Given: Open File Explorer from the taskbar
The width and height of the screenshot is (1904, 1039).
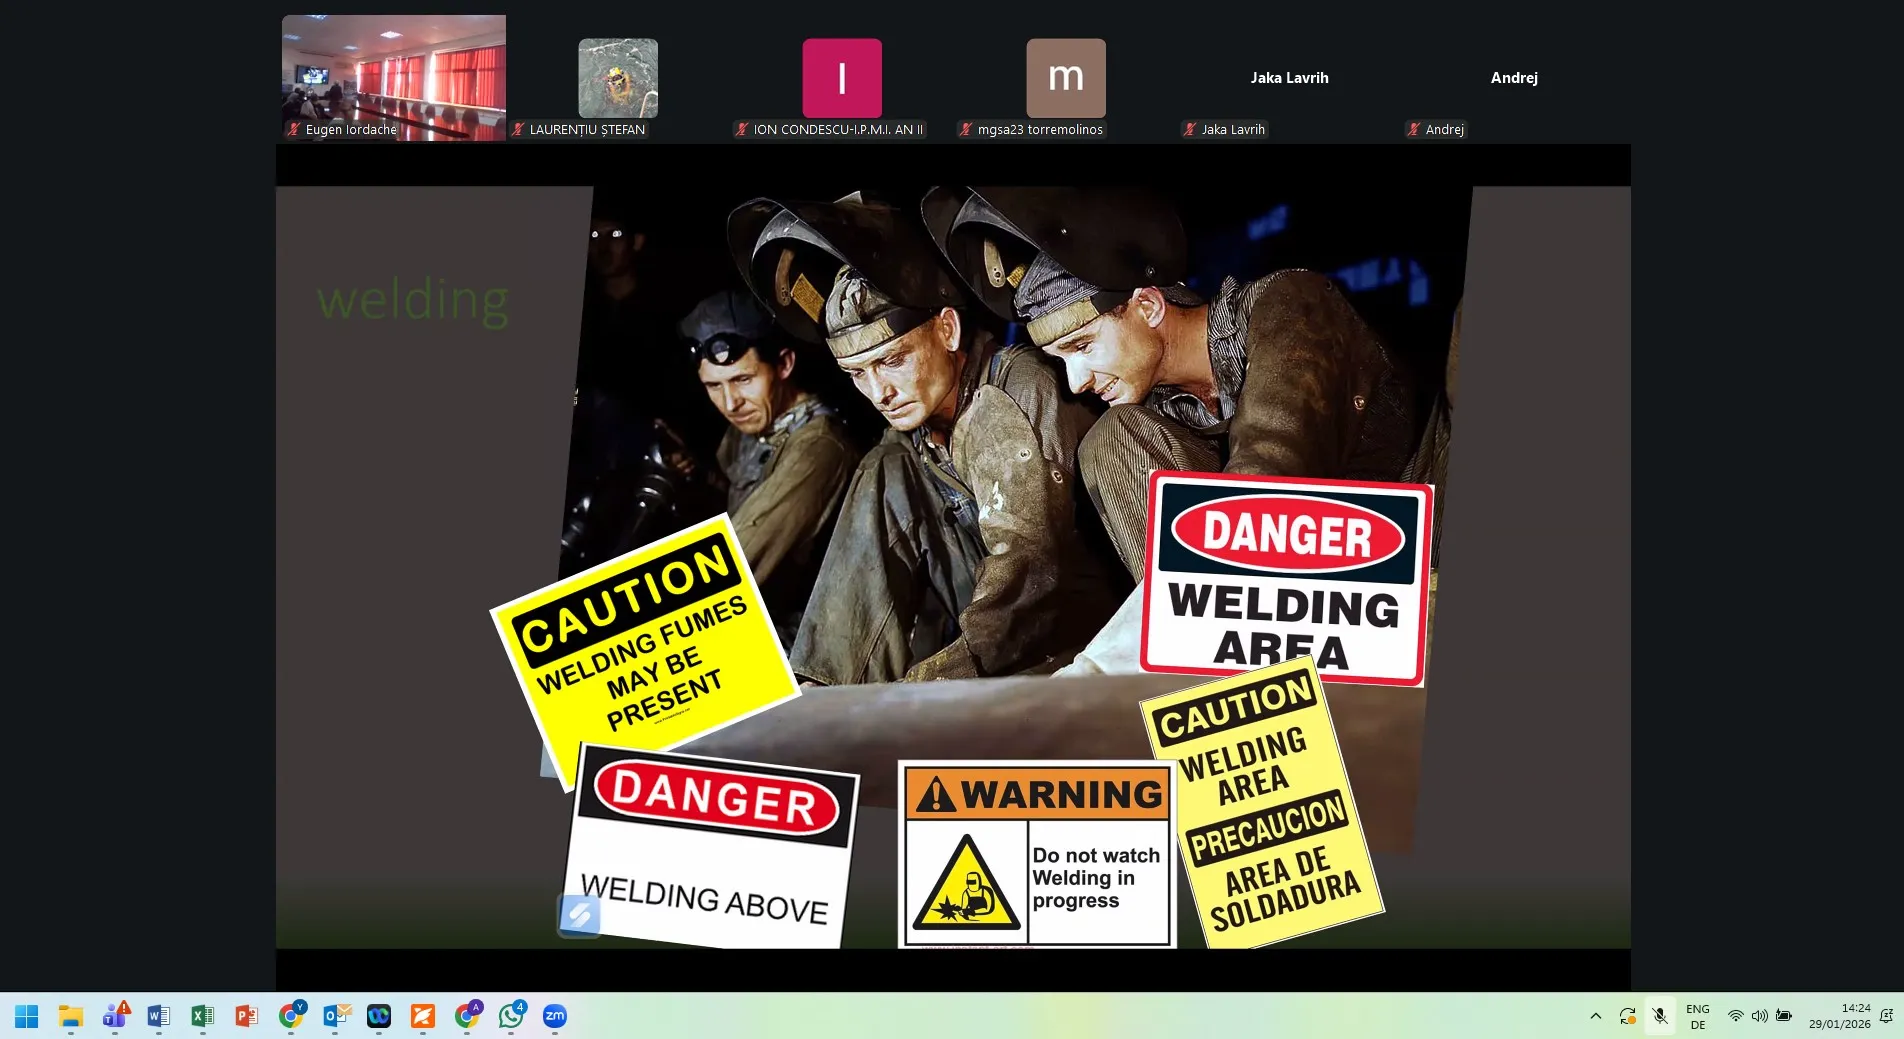Looking at the screenshot, I should tap(71, 1016).
